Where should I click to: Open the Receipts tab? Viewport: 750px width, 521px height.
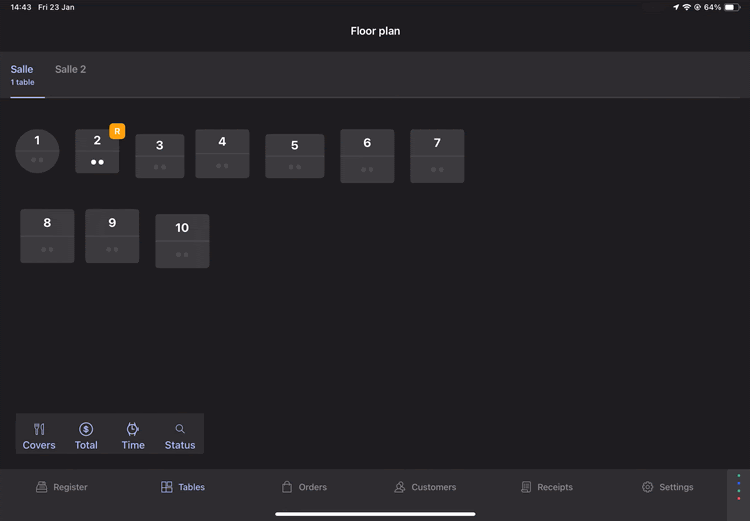click(547, 487)
